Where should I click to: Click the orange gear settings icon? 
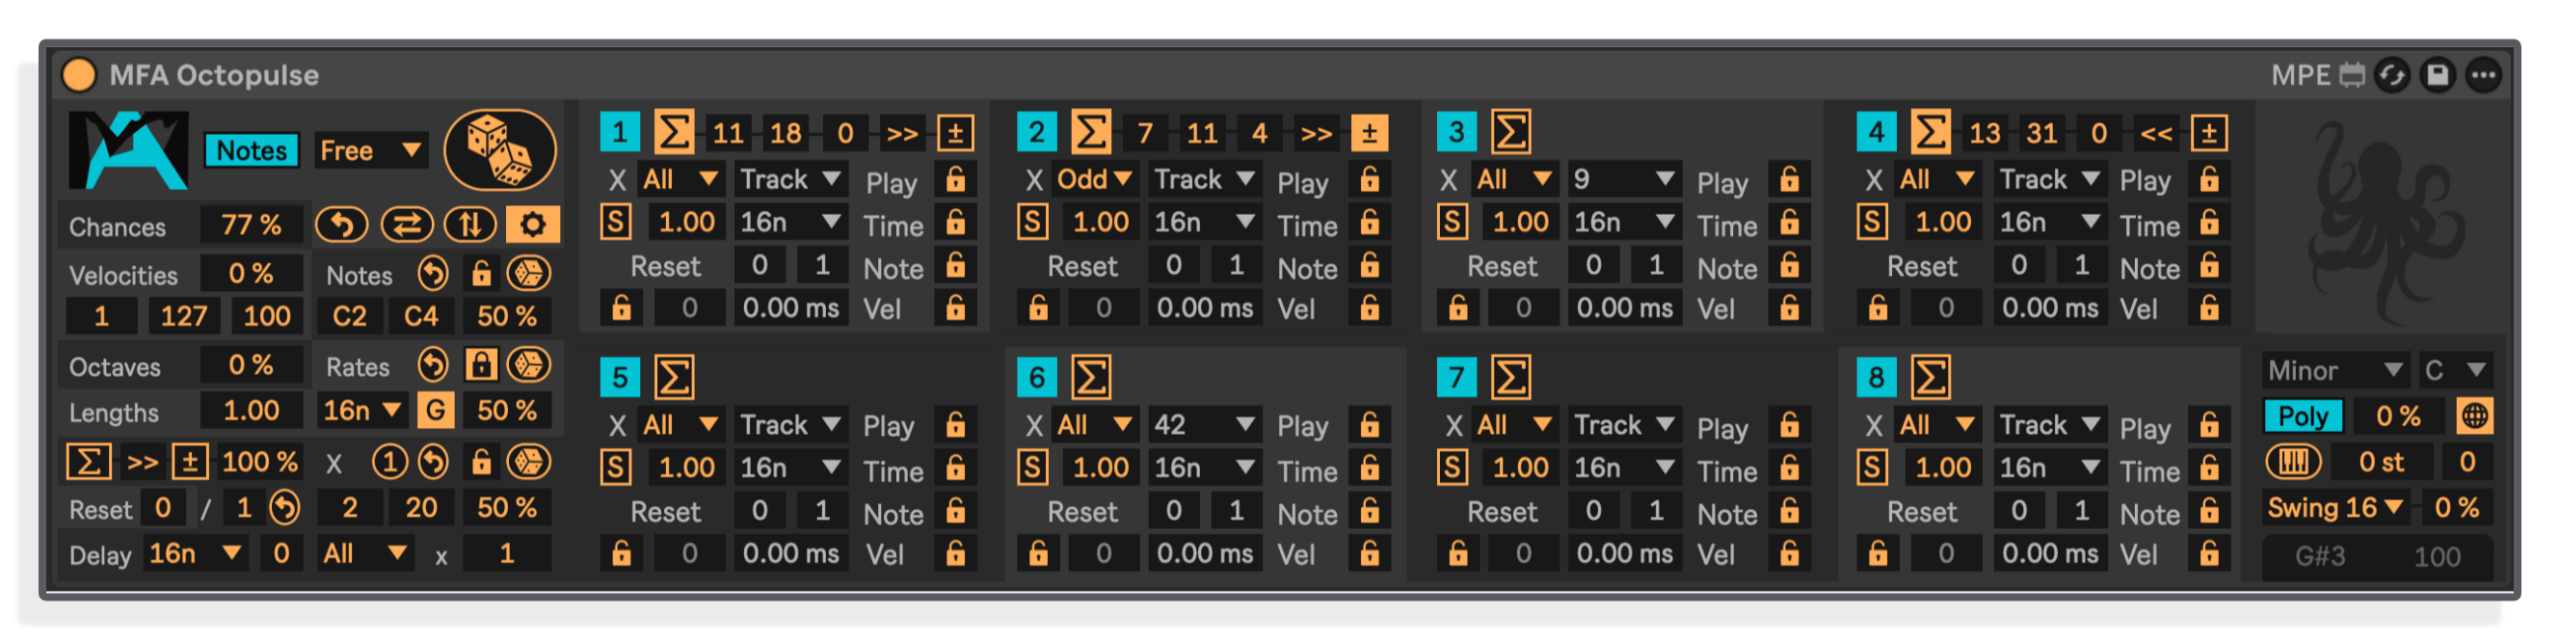[x=532, y=225]
